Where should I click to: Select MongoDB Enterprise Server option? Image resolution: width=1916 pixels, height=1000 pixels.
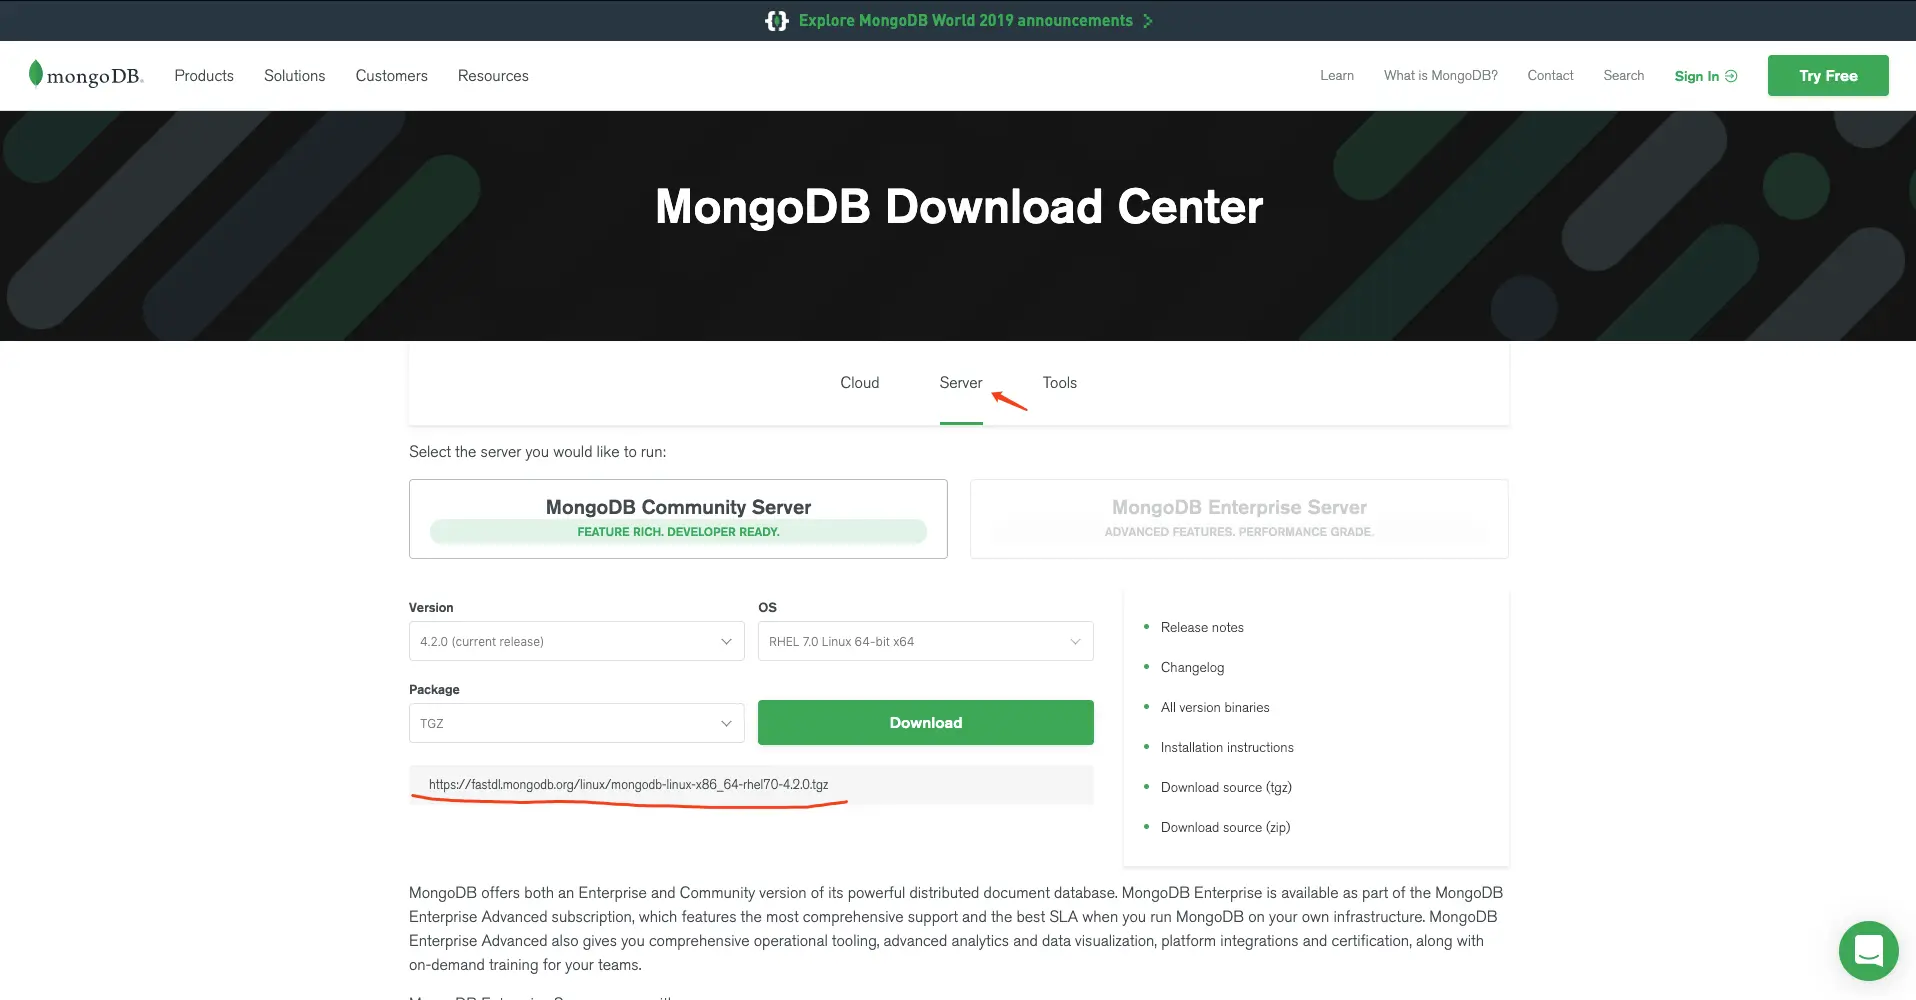[x=1239, y=519]
